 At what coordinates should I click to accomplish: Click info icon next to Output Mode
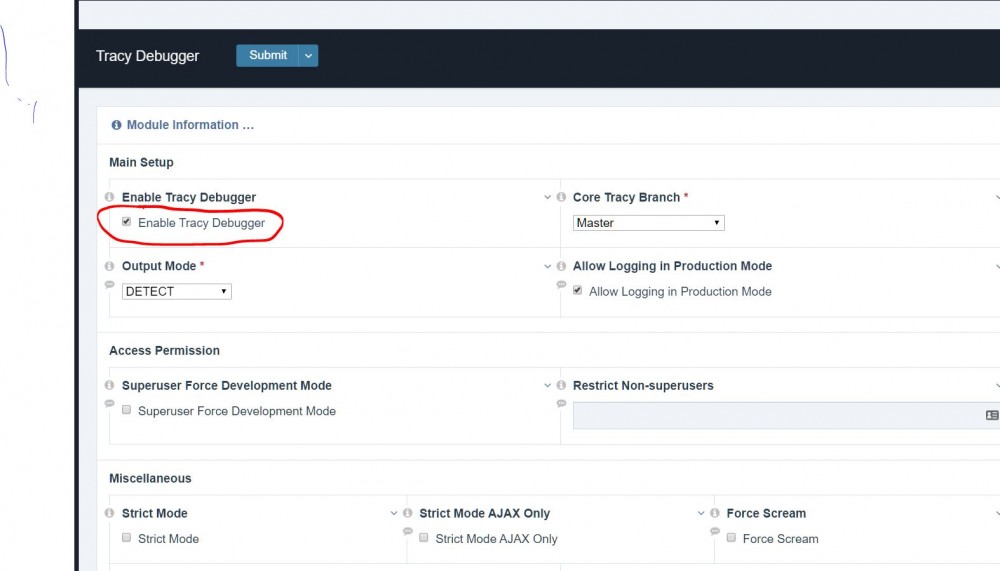(110, 267)
